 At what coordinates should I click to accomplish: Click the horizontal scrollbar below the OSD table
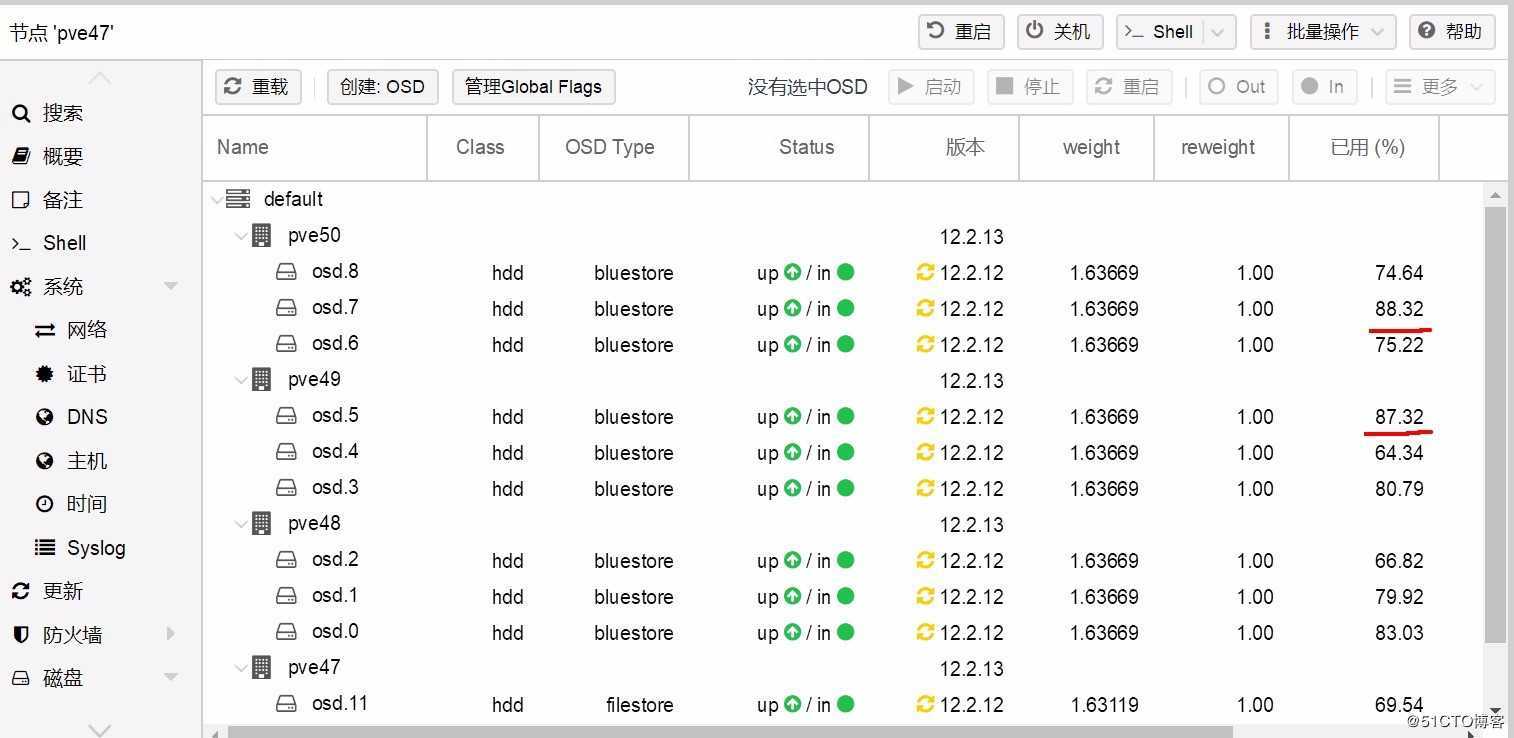tap(730, 732)
